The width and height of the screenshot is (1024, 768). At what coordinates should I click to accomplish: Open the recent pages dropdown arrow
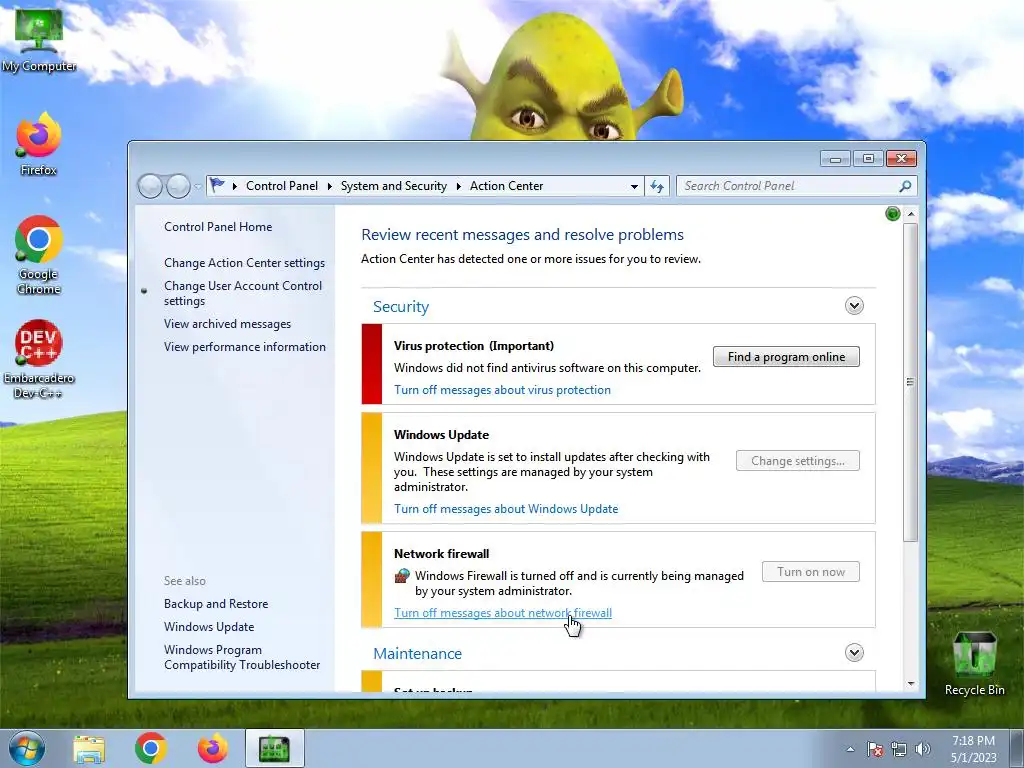pyautogui.click(x=198, y=187)
